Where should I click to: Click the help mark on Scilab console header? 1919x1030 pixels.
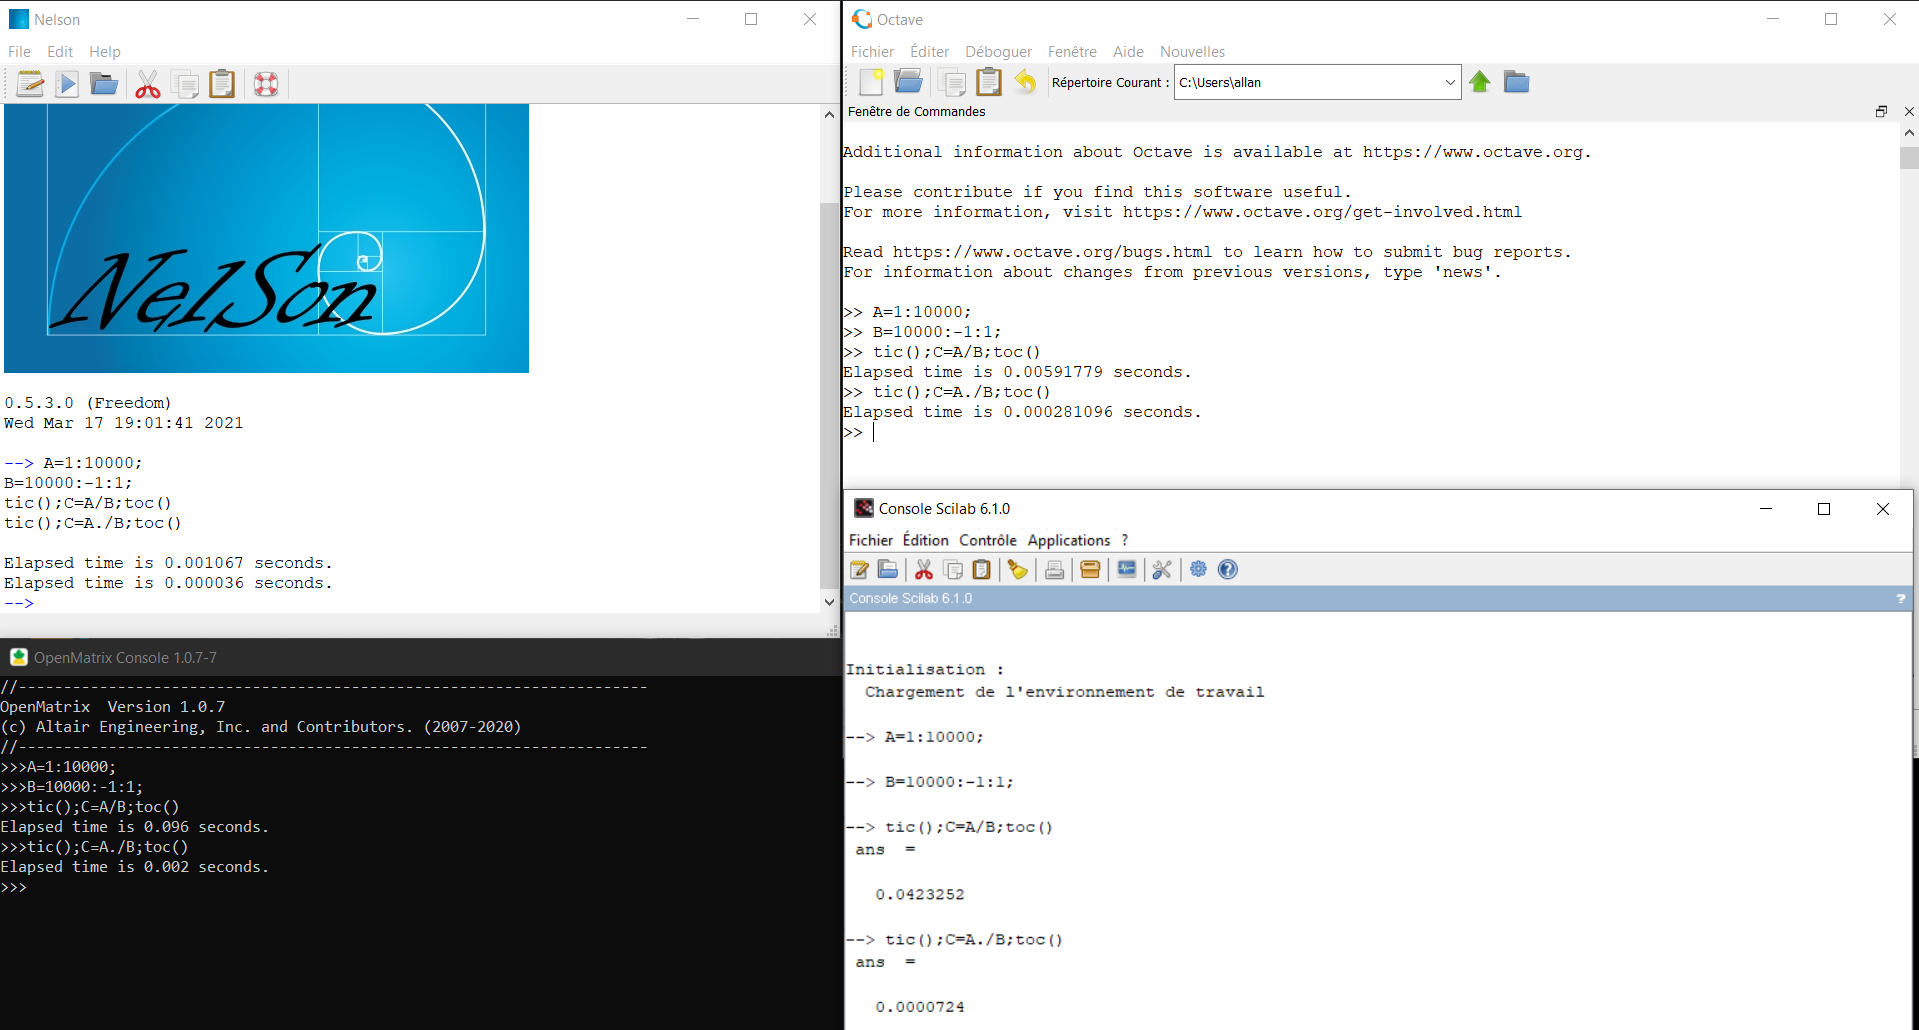pos(1901,599)
